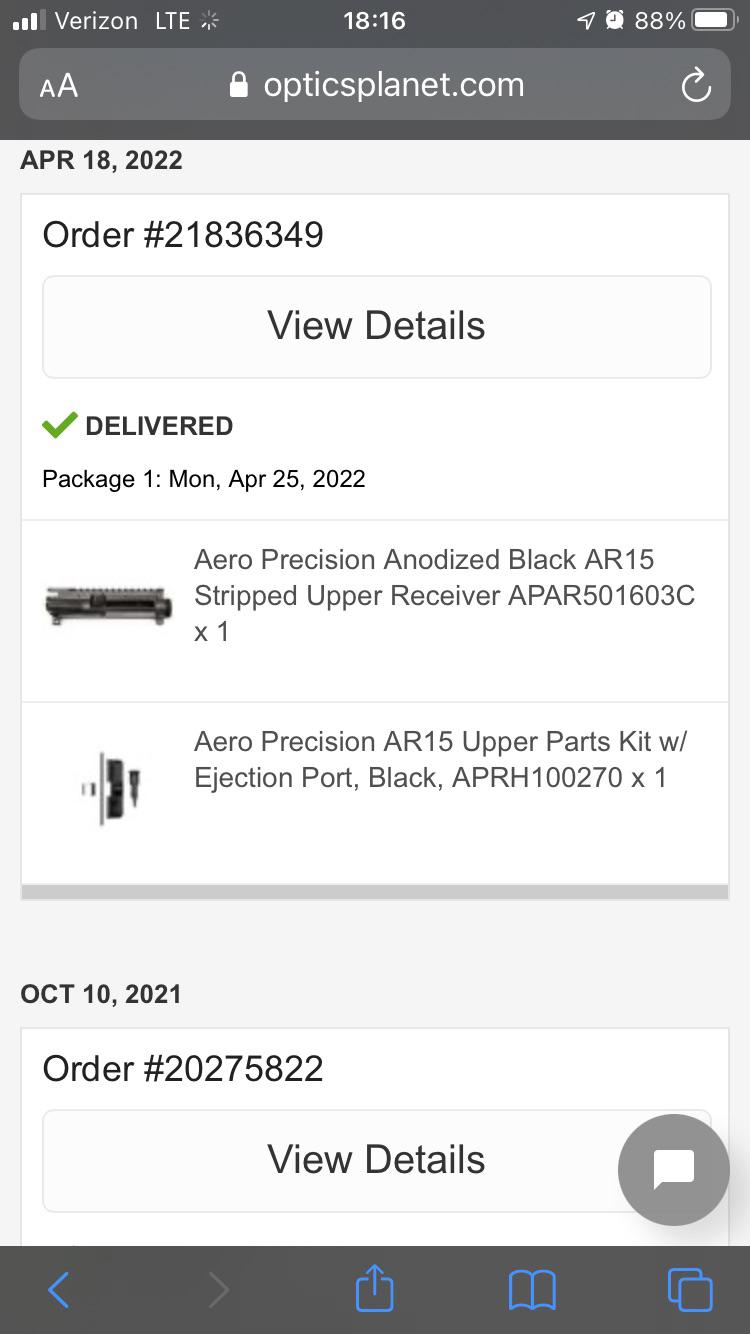The image size is (750, 1334).
Task: Tap the Order #20275822 heading
Action: [x=183, y=1069]
